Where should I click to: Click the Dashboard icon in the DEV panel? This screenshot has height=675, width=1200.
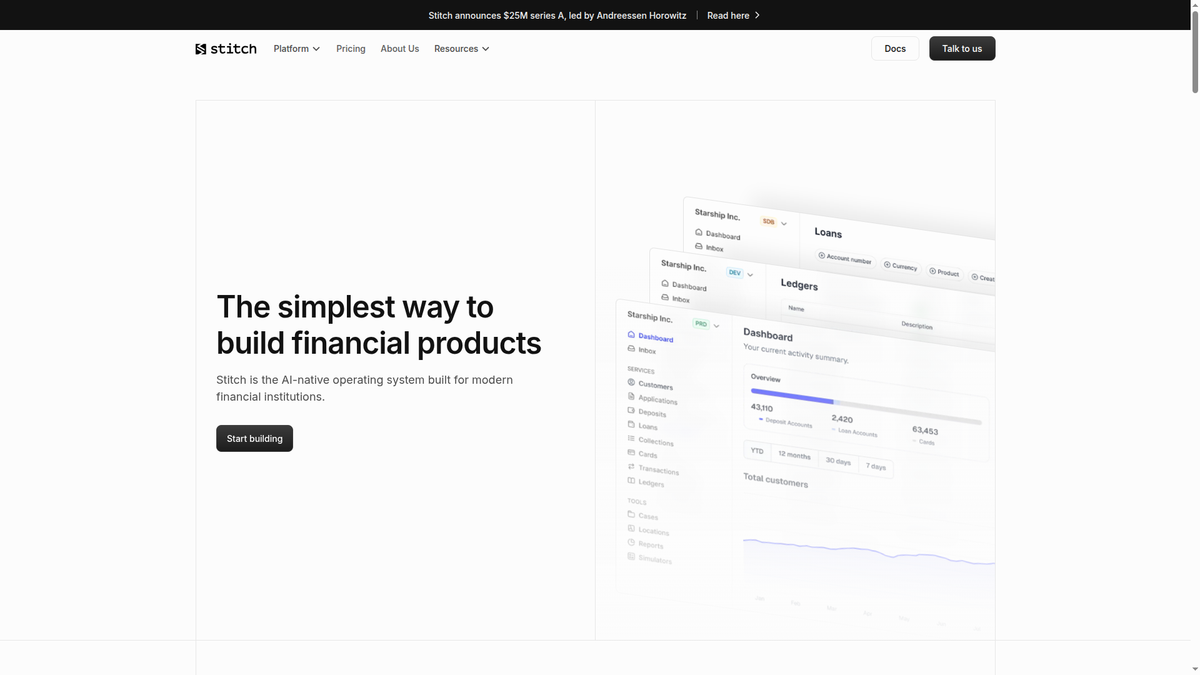(x=665, y=284)
